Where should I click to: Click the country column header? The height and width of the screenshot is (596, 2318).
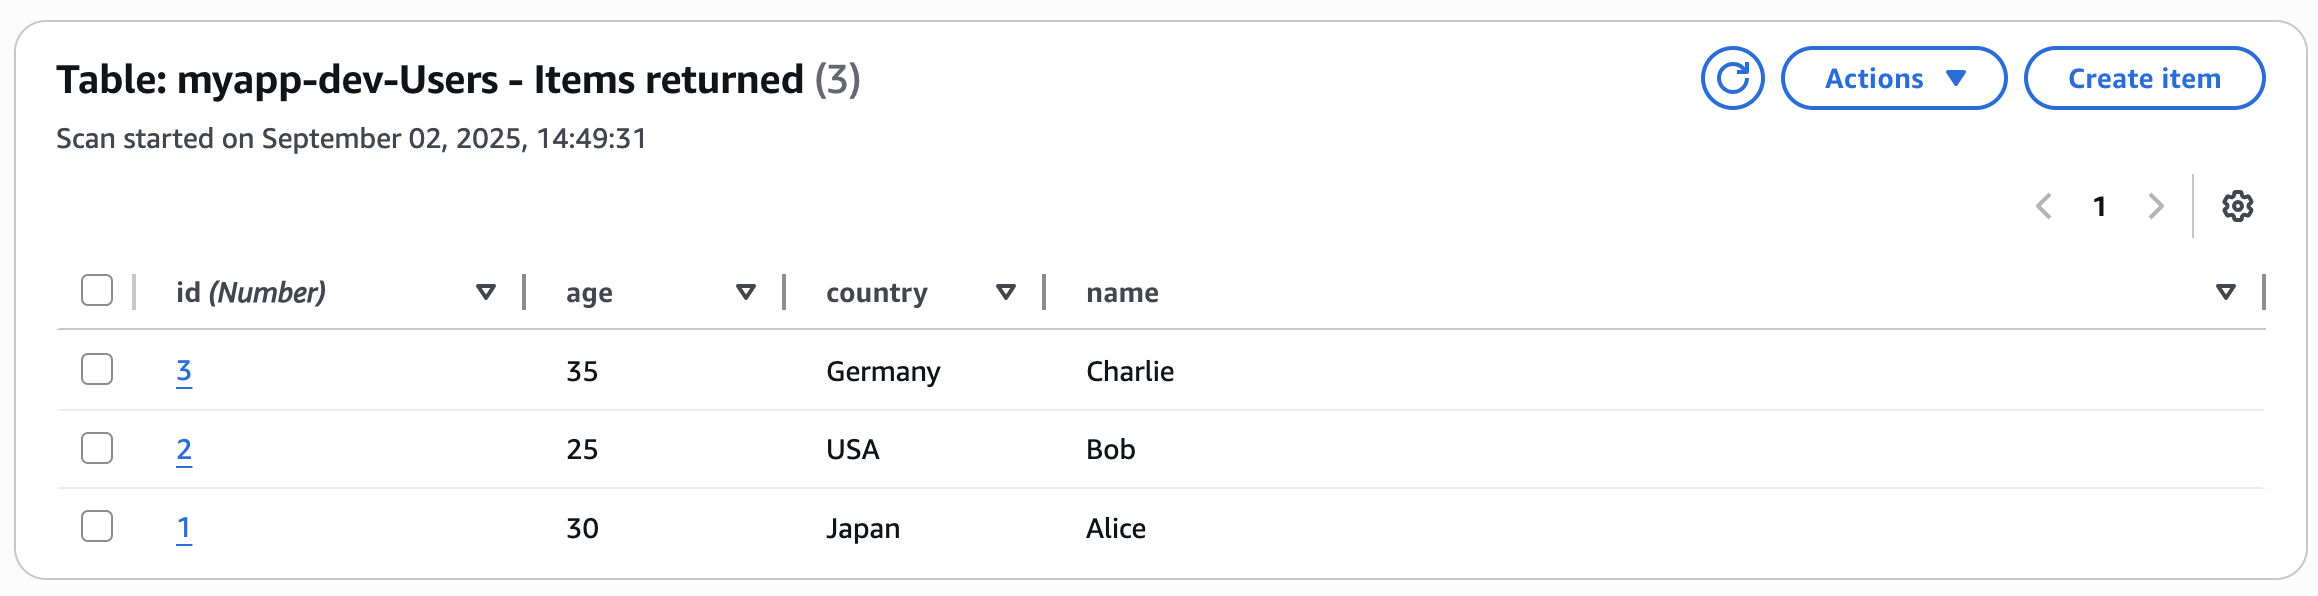877,293
